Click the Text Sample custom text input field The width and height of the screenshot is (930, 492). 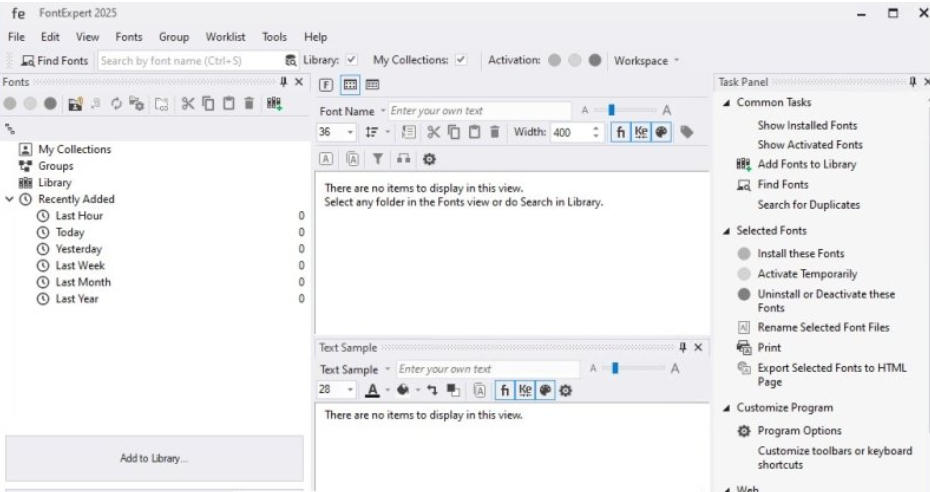coord(488,369)
